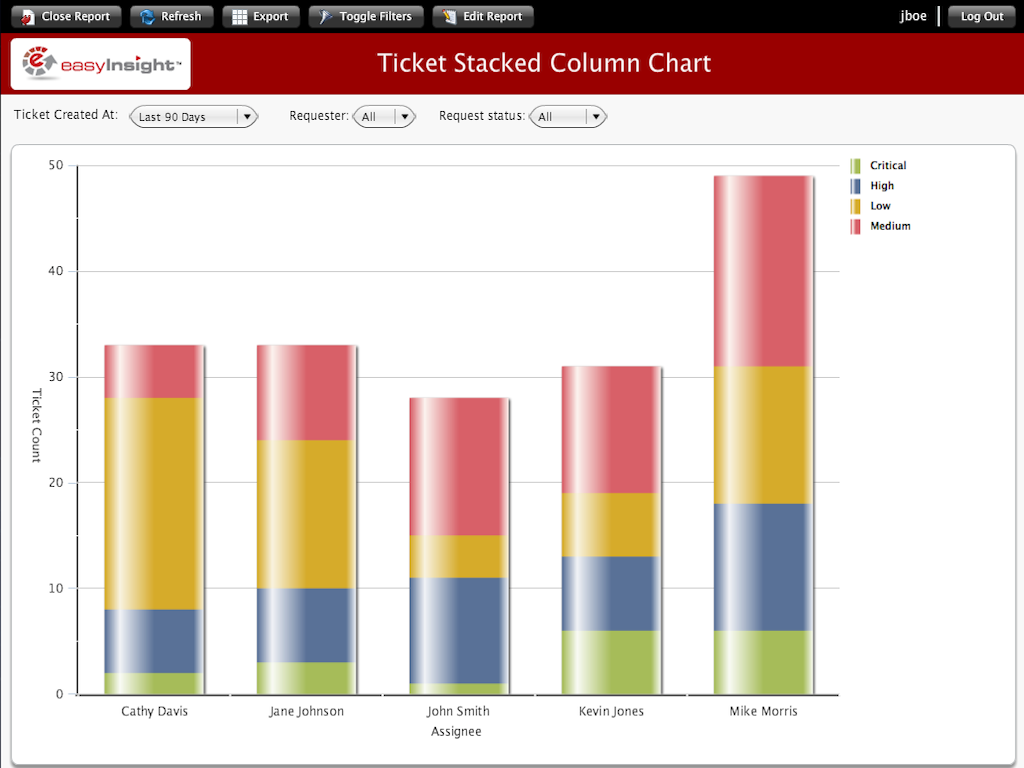
Task: Open the Ticket Created At dropdown
Action: (246, 117)
